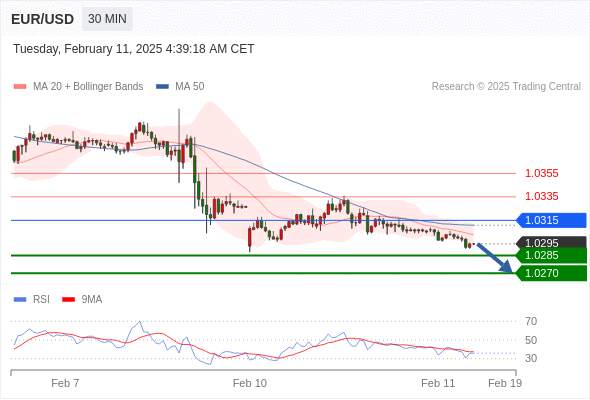
Task: Click the 30 MIN timeframe badge
Action: [107, 18]
